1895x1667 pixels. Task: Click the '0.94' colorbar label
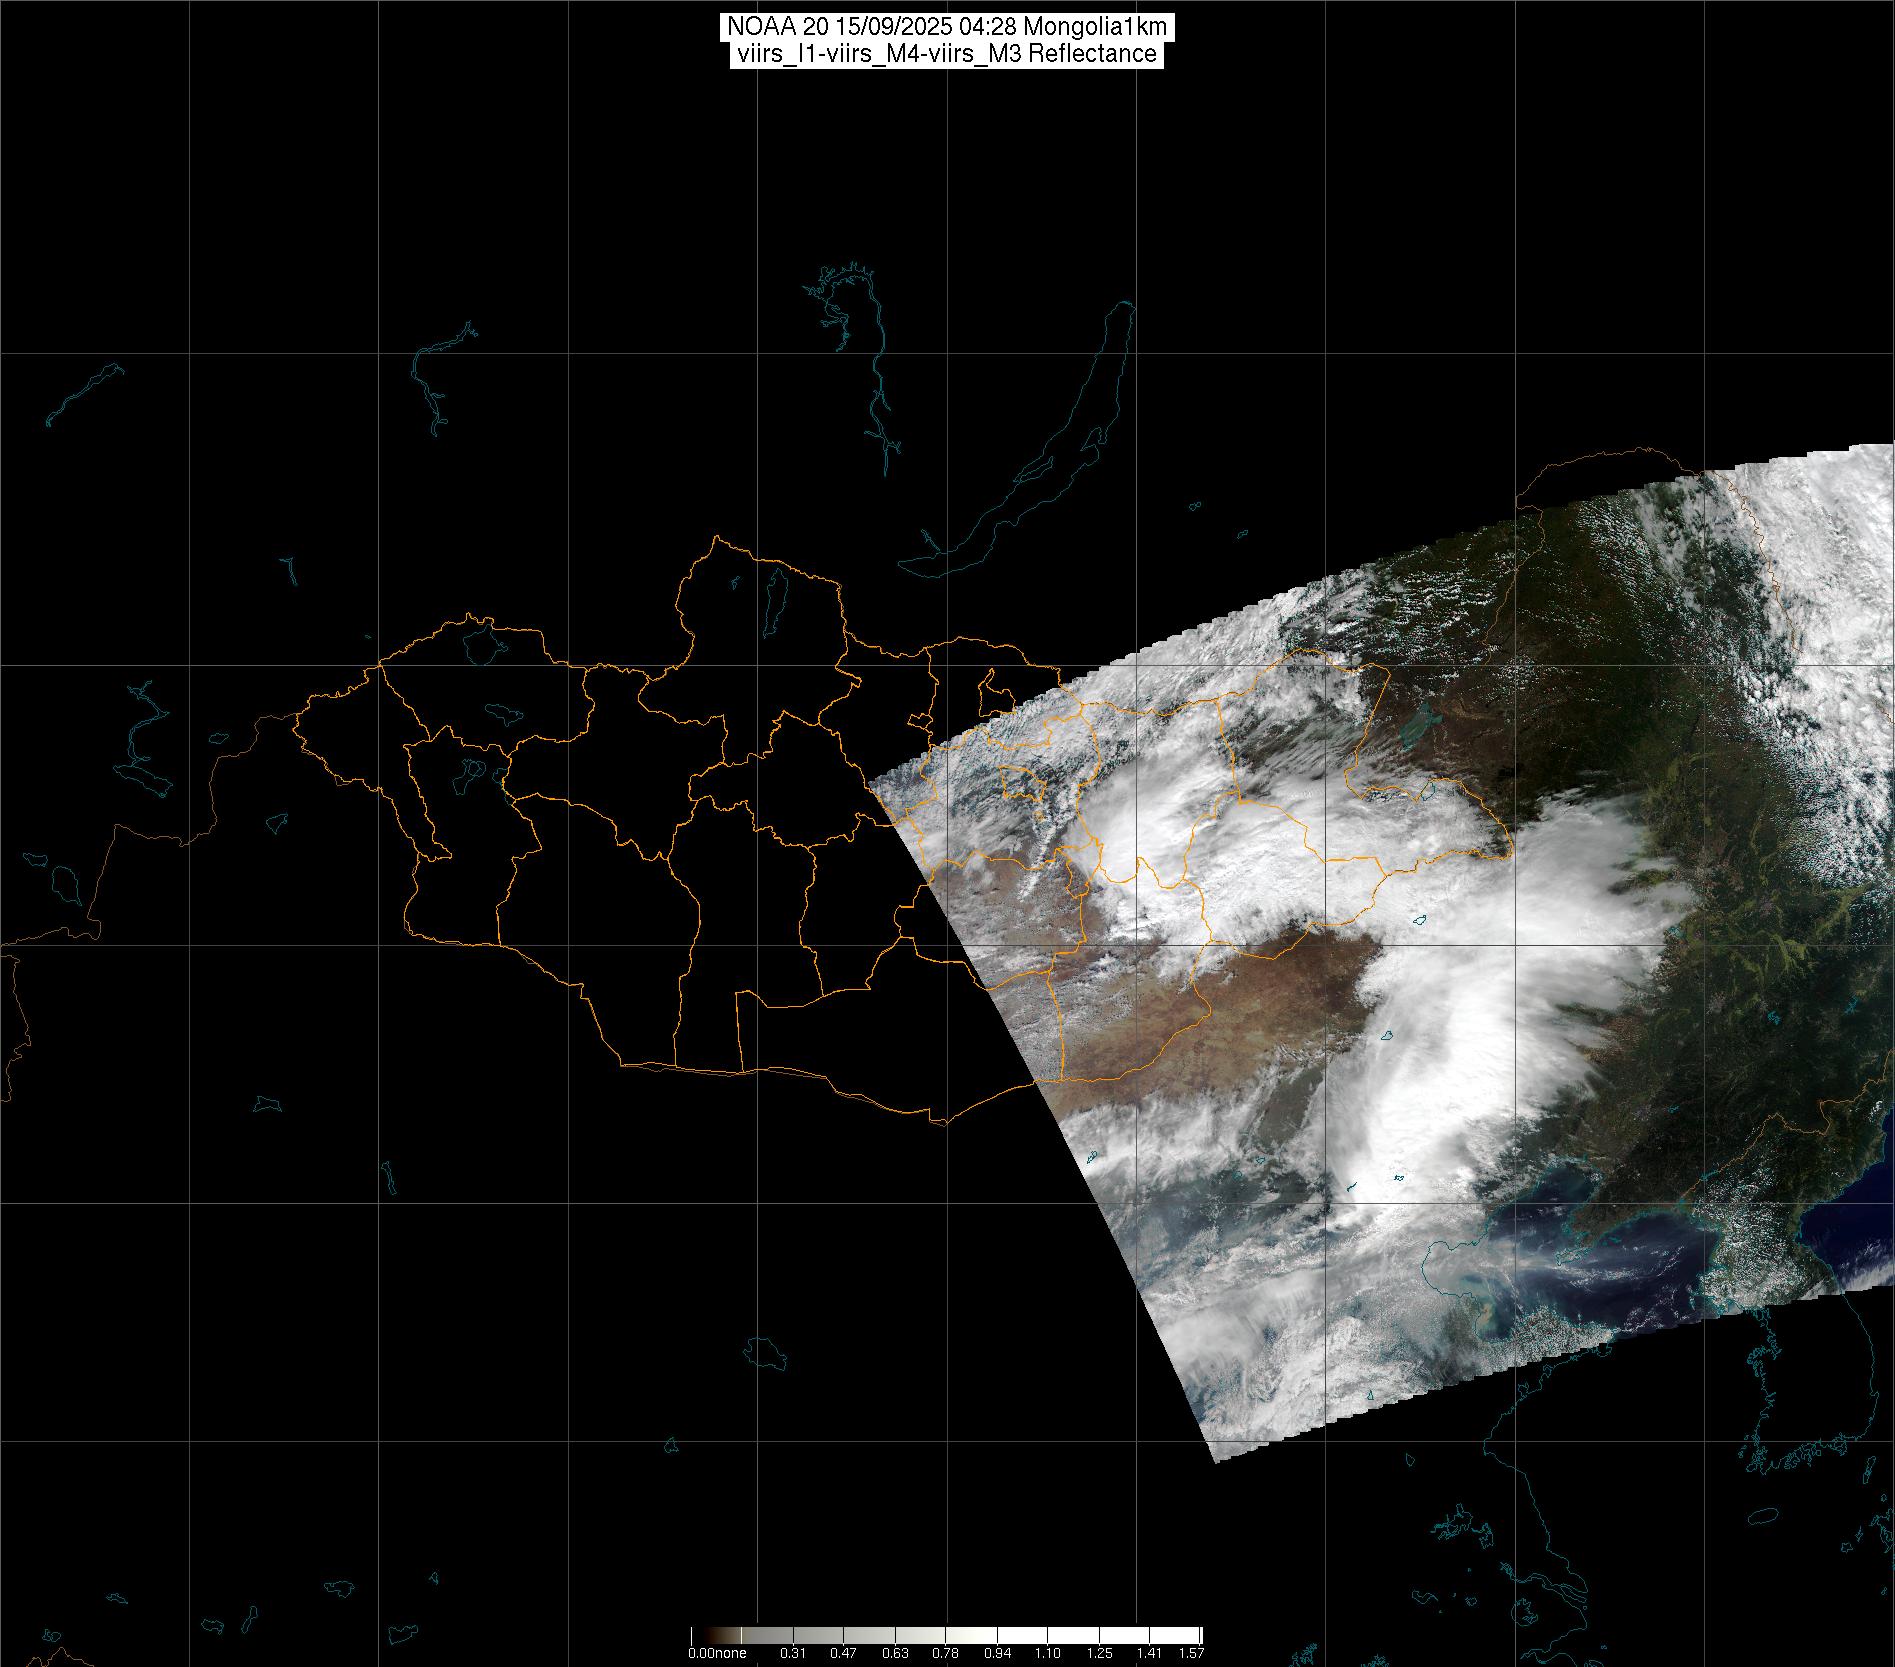(x=997, y=1654)
